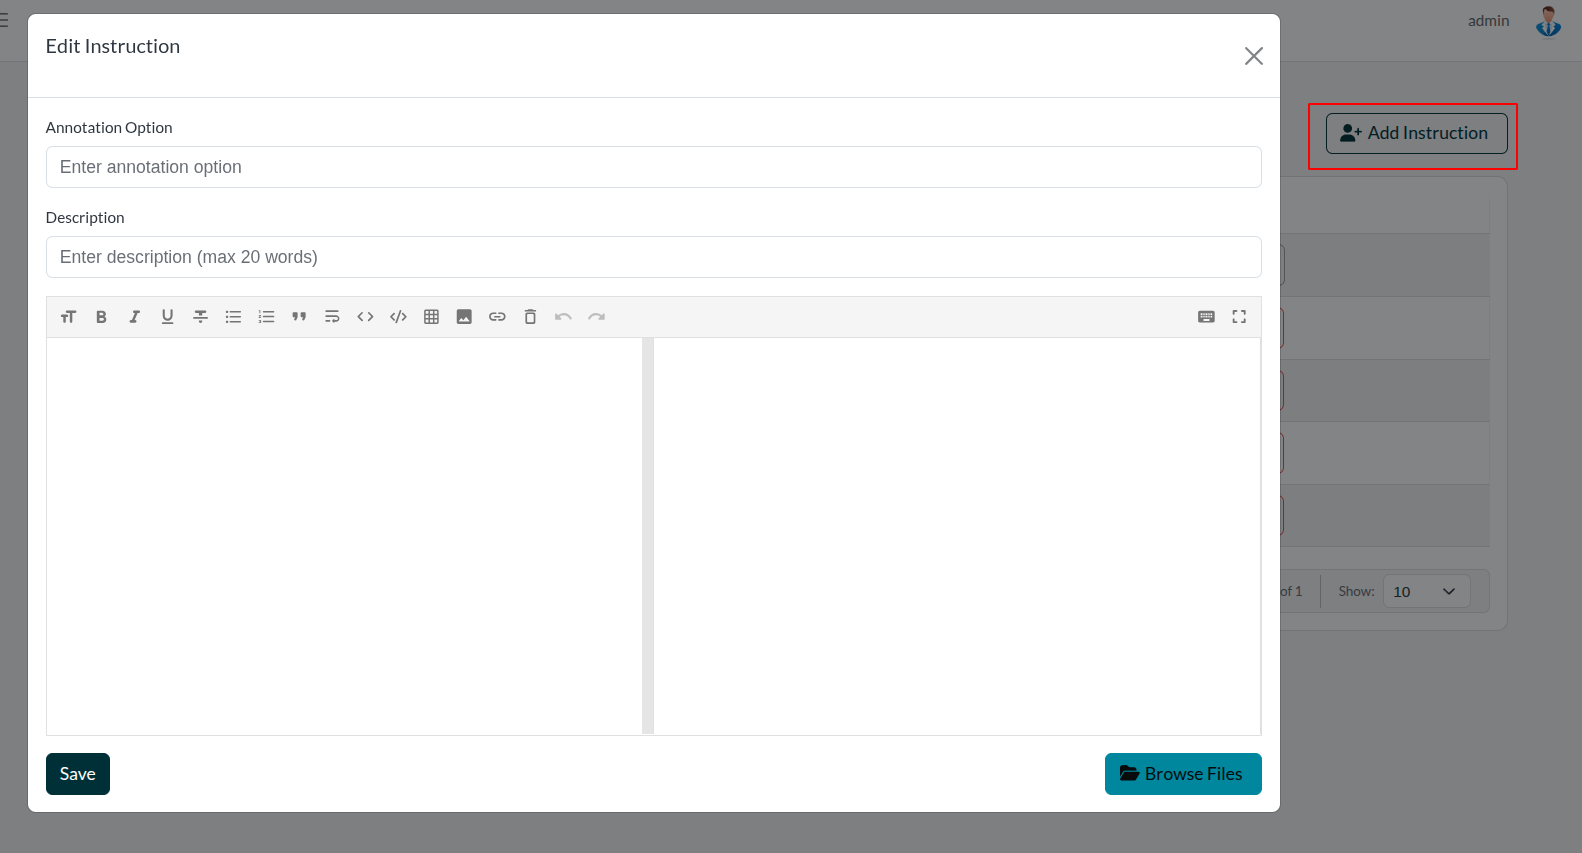This screenshot has height=853, width=1582.
Task: Open keyboard shortcuts help in the editor
Action: pyautogui.click(x=1206, y=317)
